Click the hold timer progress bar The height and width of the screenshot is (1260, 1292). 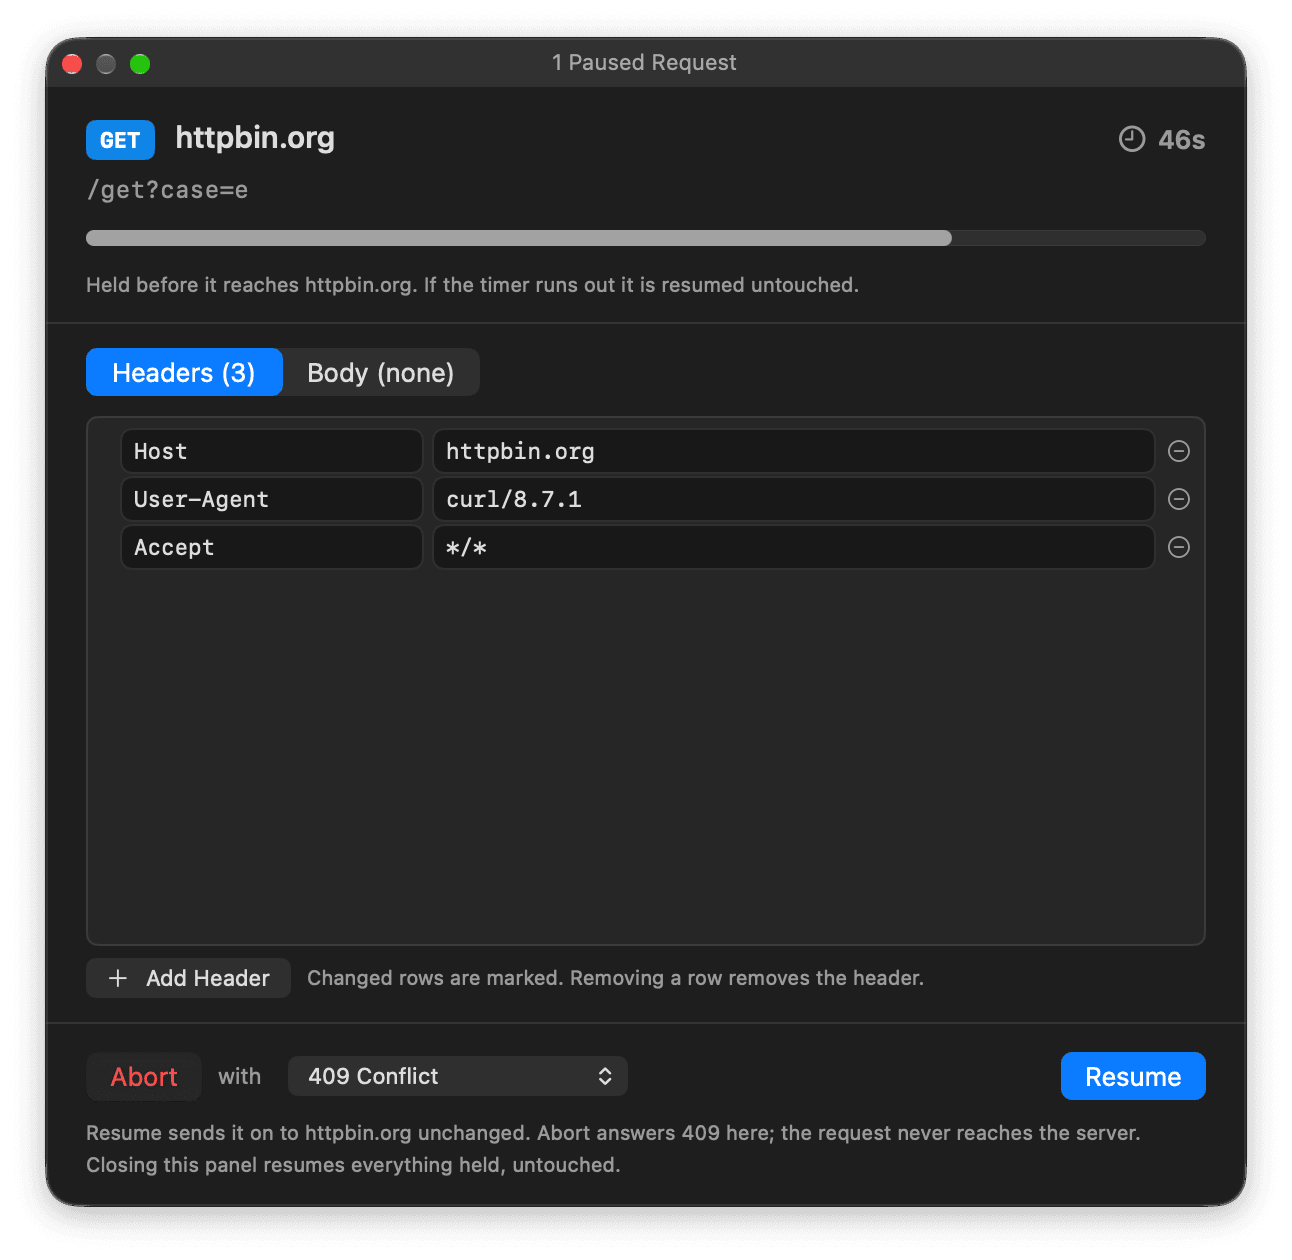646,238
